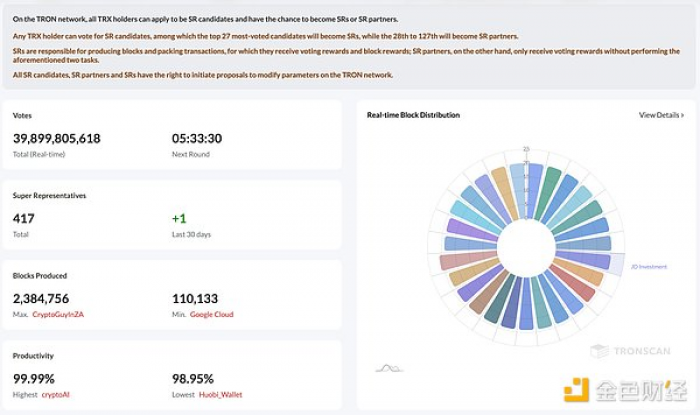Click the Next Round label
The height and width of the screenshot is (415, 700).
(x=191, y=154)
